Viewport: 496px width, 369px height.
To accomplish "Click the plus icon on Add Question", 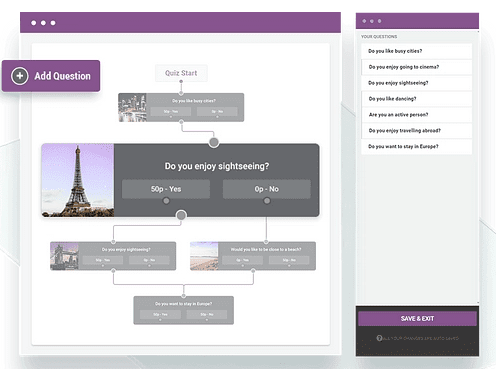I will (20, 76).
